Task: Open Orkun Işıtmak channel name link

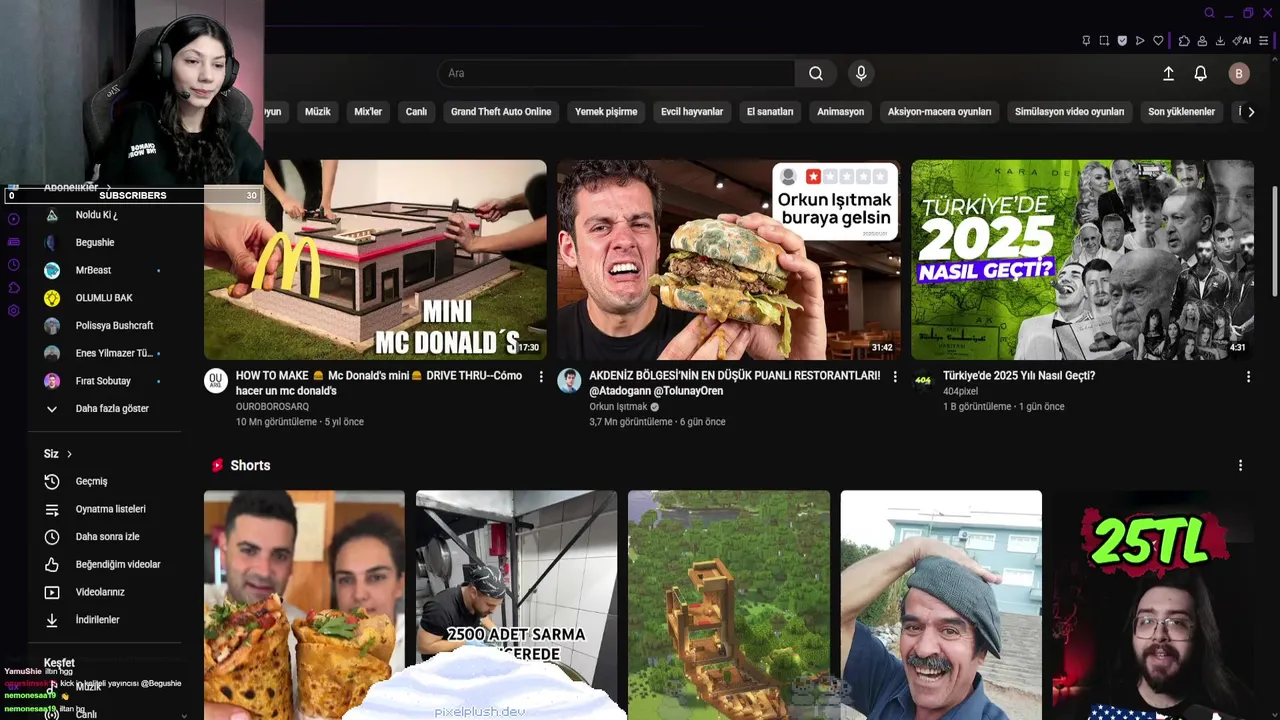Action: [618, 407]
